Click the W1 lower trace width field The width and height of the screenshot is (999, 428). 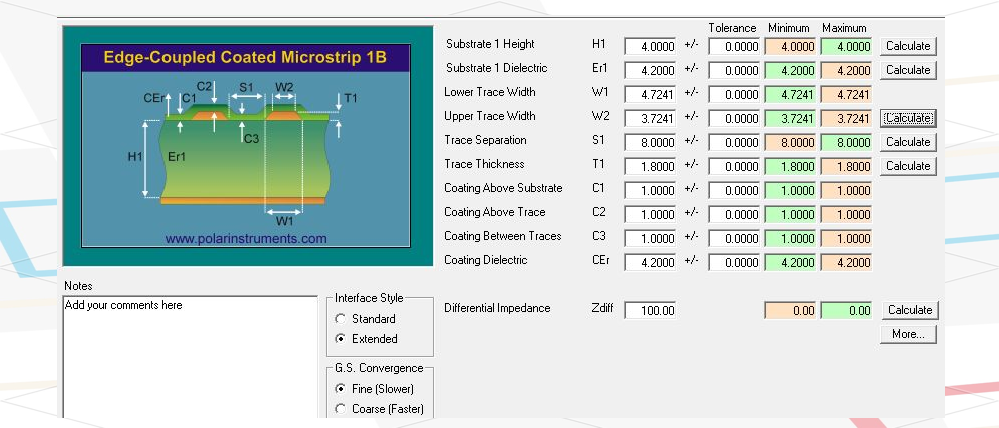(x=650, y=95)
